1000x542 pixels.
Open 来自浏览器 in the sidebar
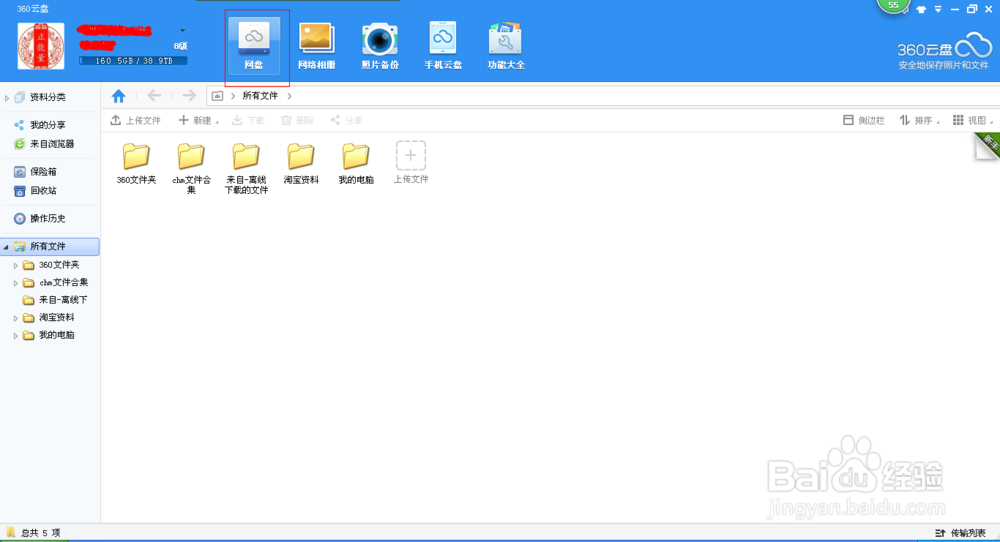point(52,144)
